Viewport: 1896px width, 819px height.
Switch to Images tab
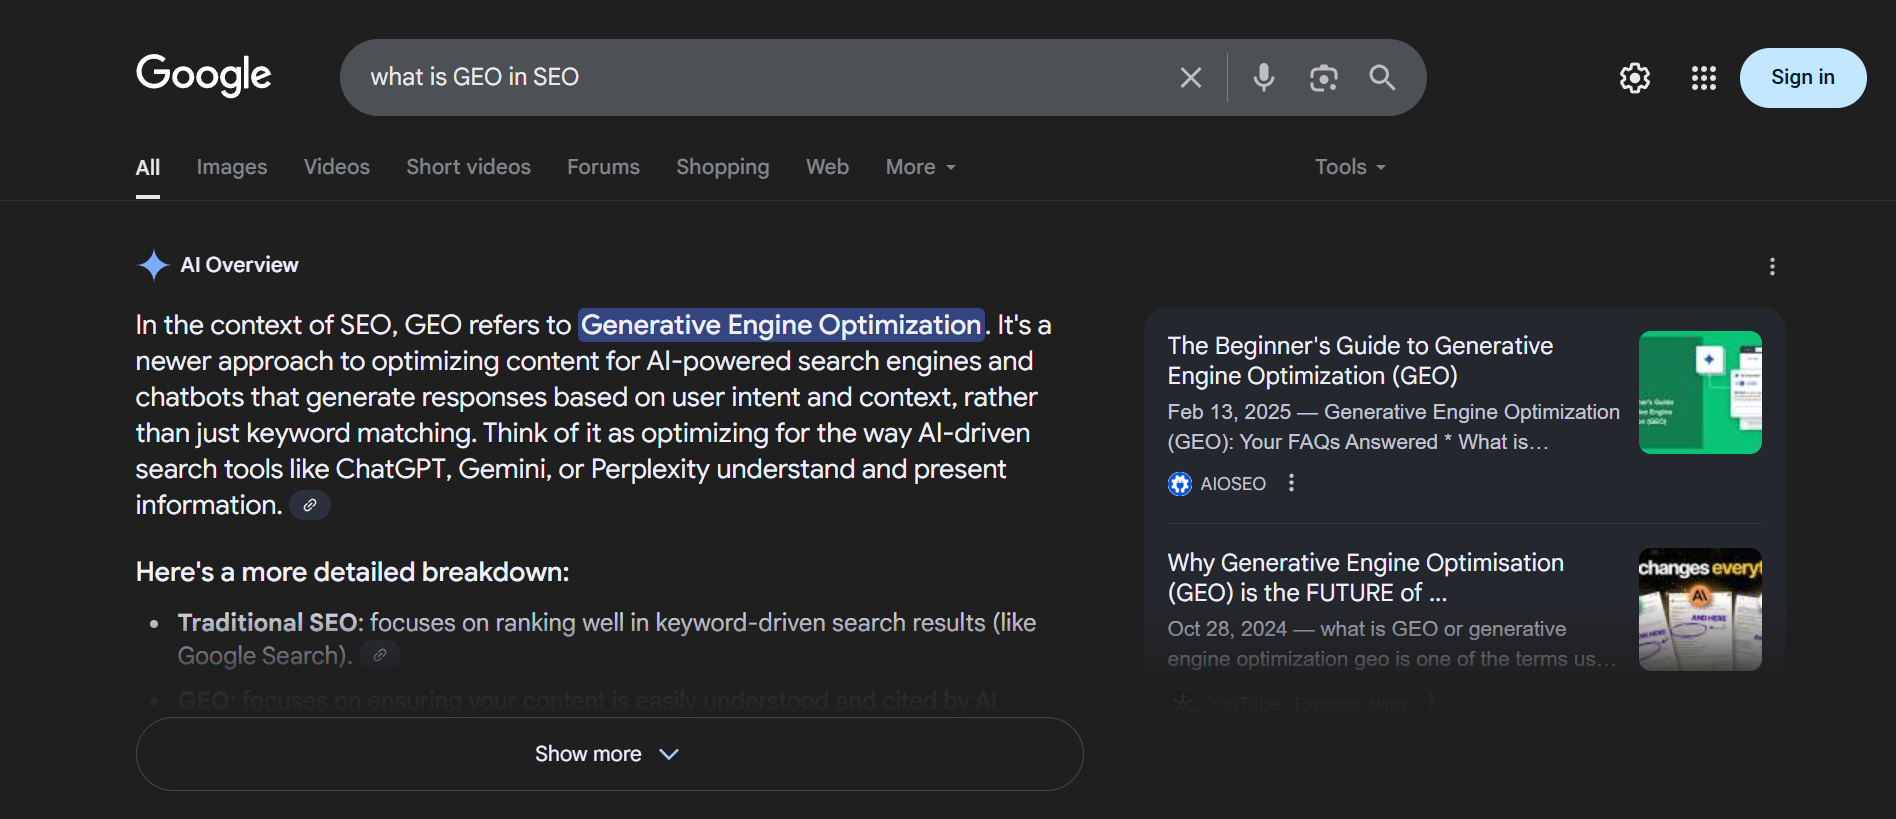pyautogui.click(x=232, y=167)
